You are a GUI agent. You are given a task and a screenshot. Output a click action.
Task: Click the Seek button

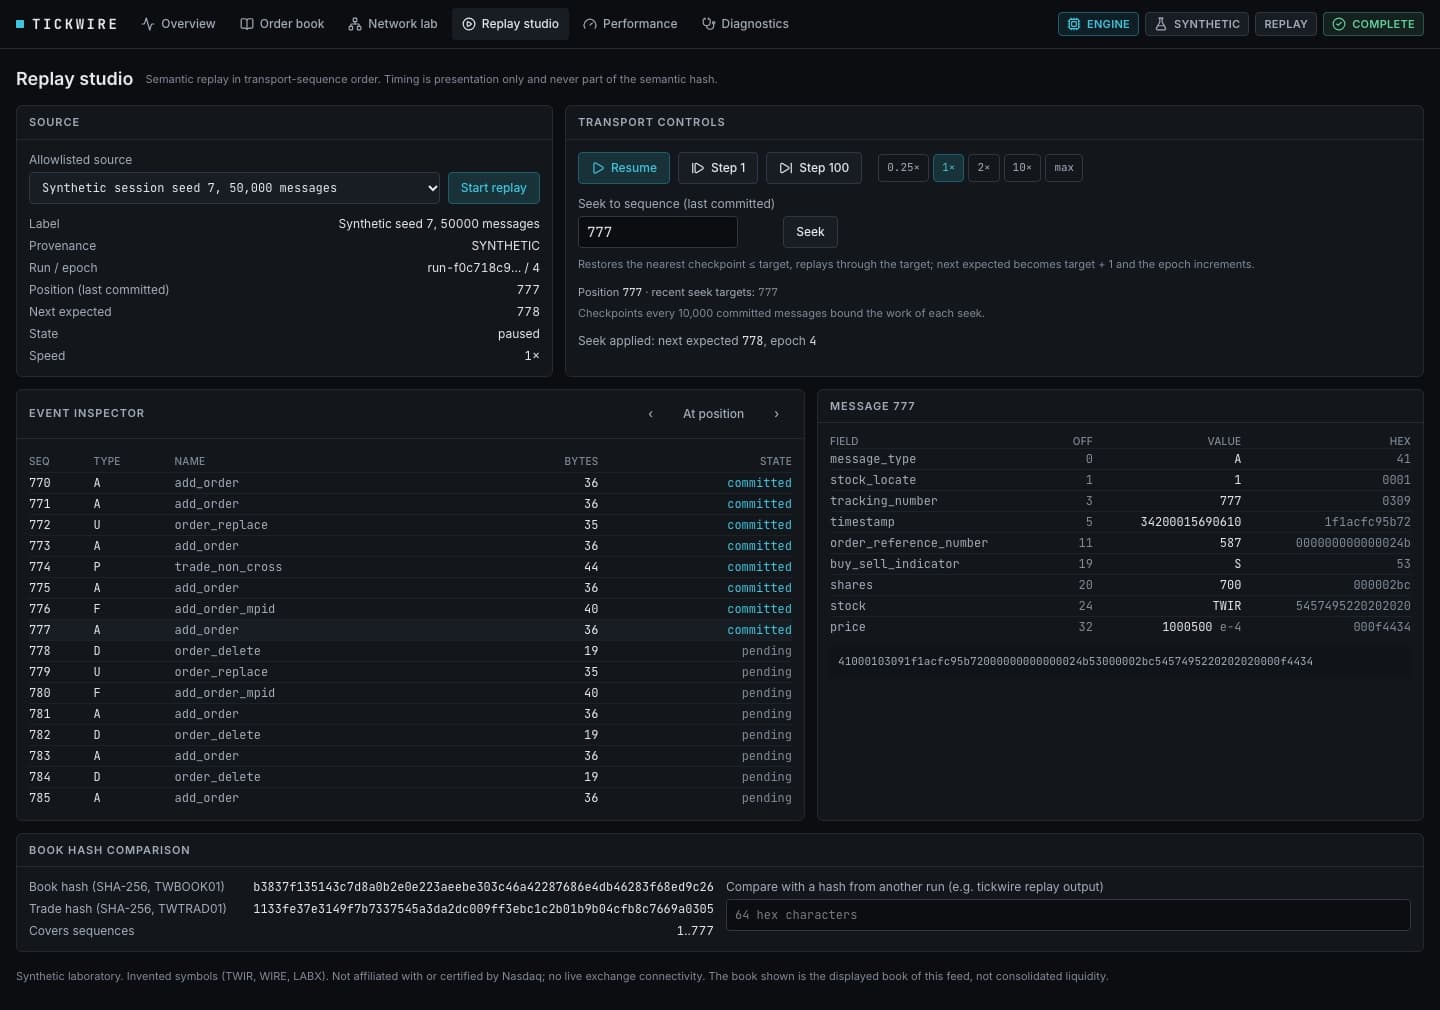pos(810,232)
